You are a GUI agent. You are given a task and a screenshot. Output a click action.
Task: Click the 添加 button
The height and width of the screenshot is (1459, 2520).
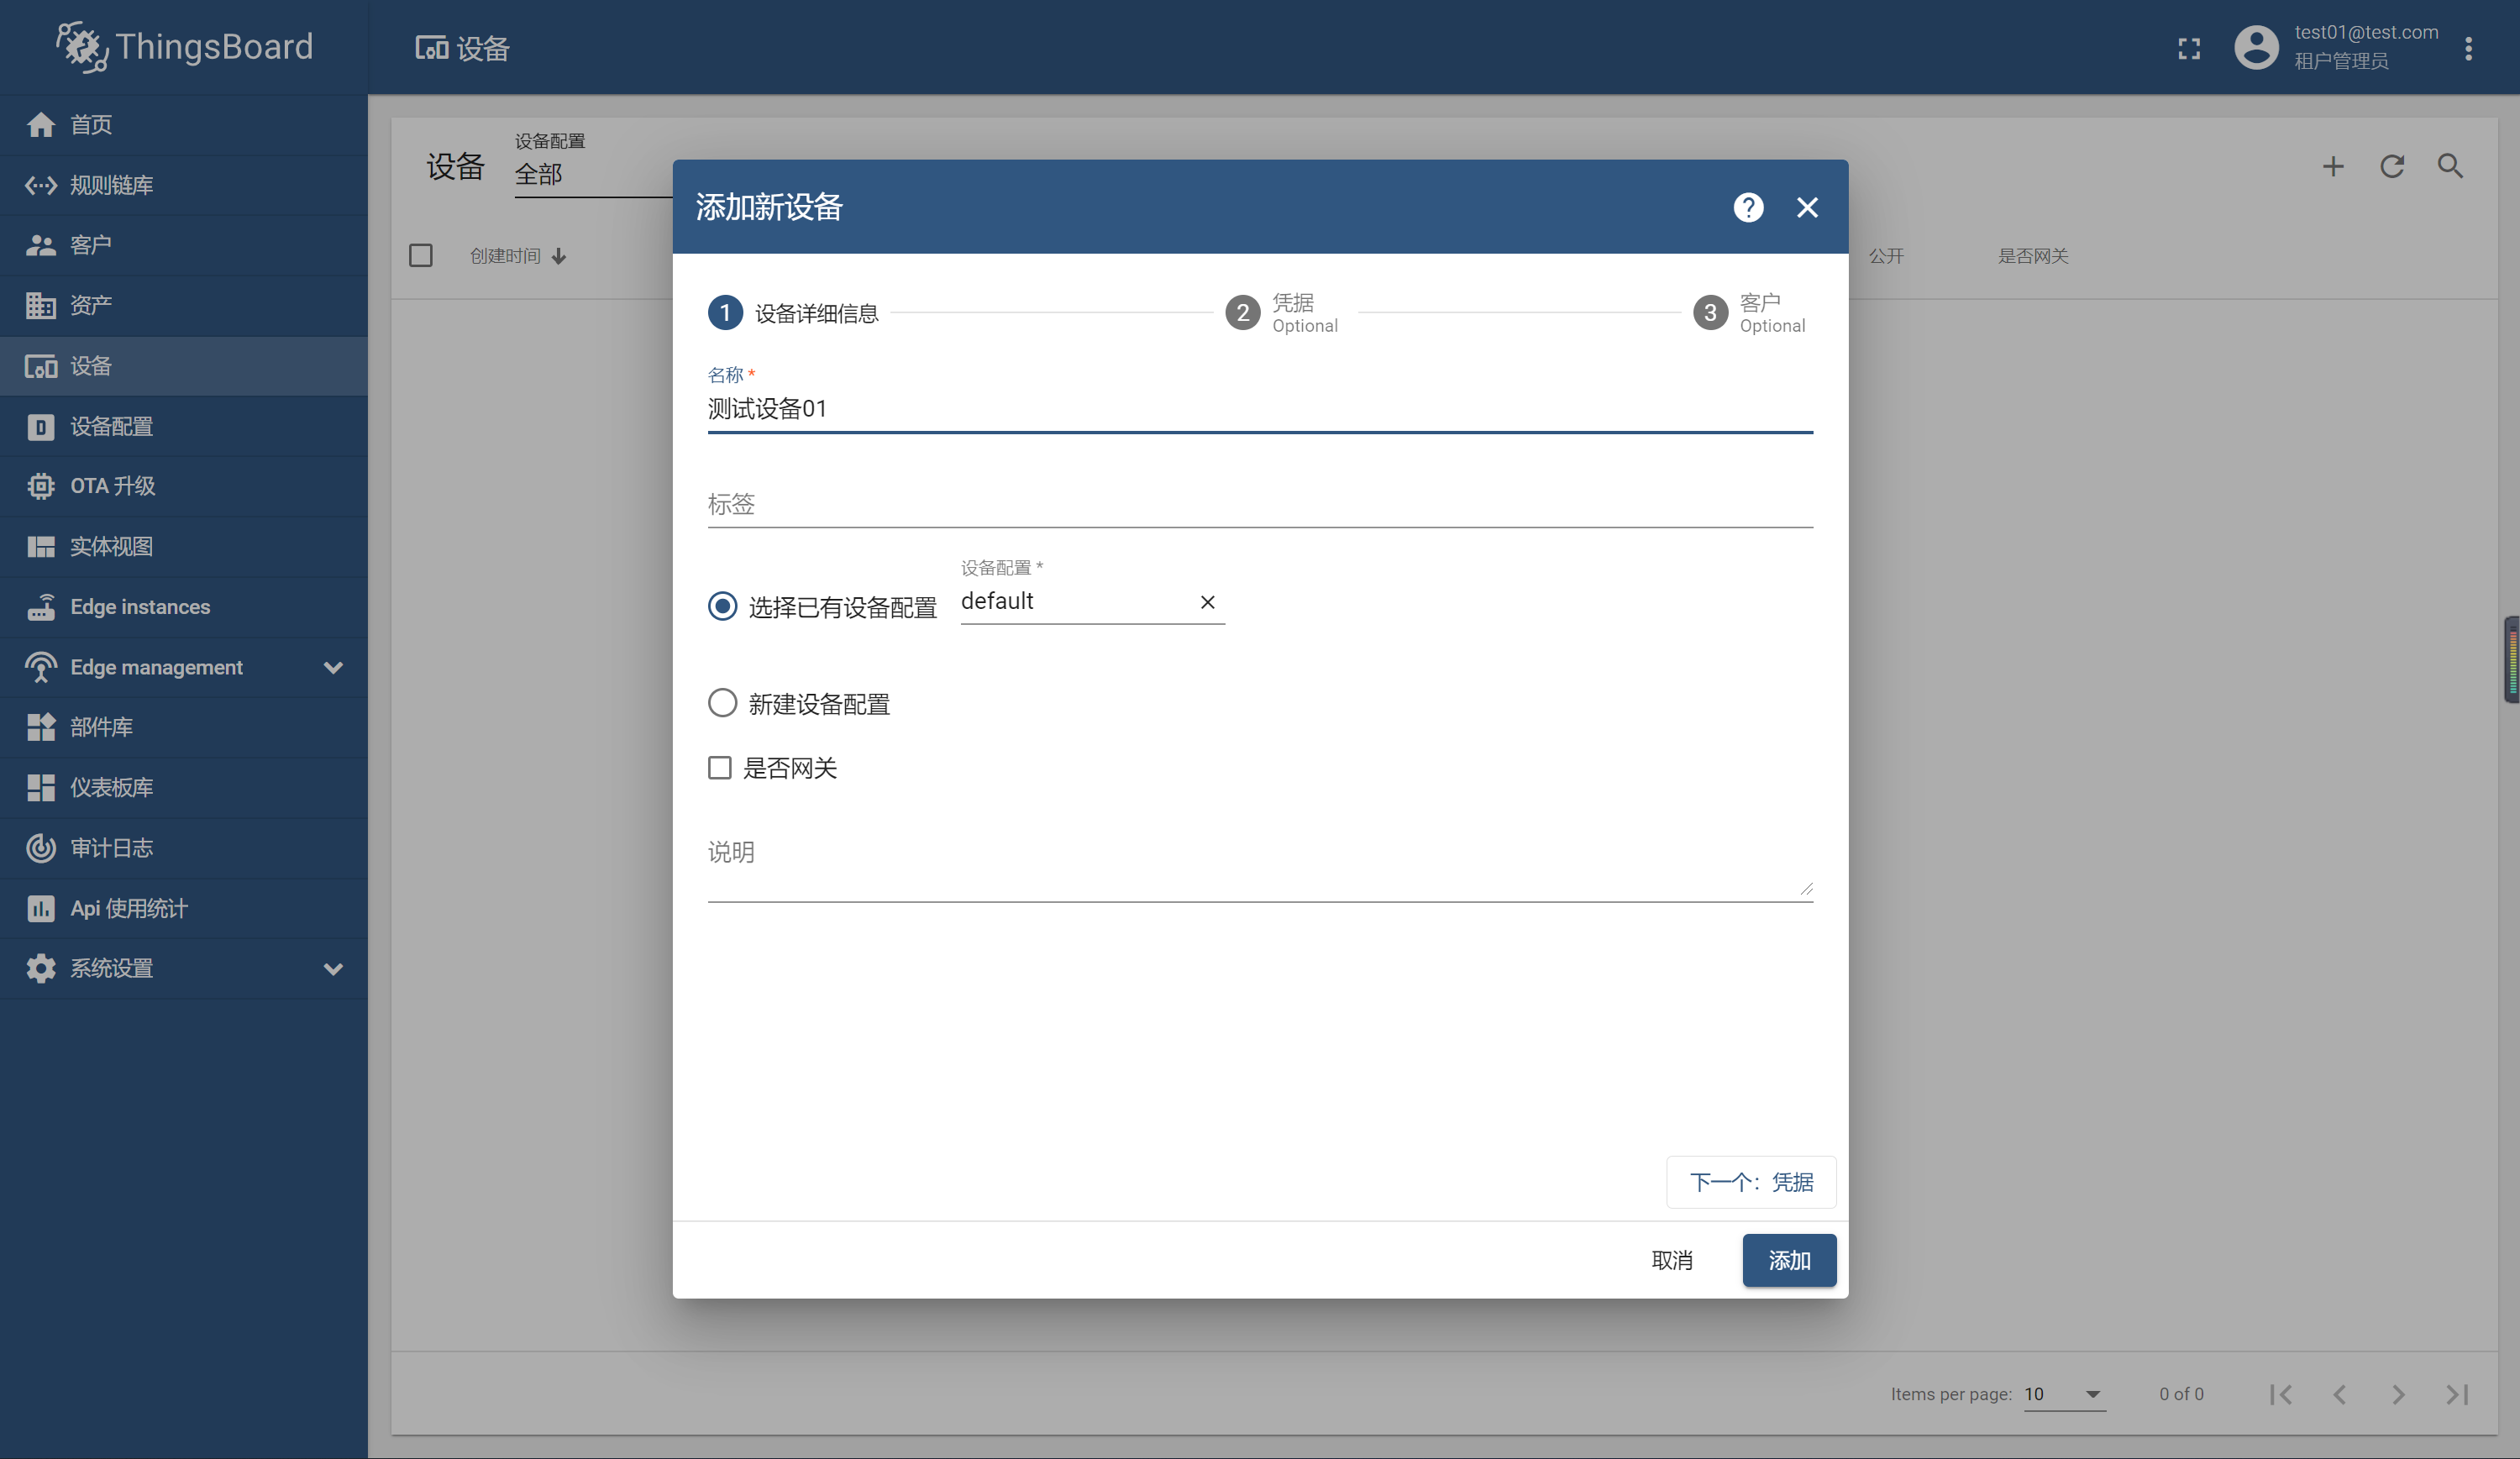click(1788, 1260)
